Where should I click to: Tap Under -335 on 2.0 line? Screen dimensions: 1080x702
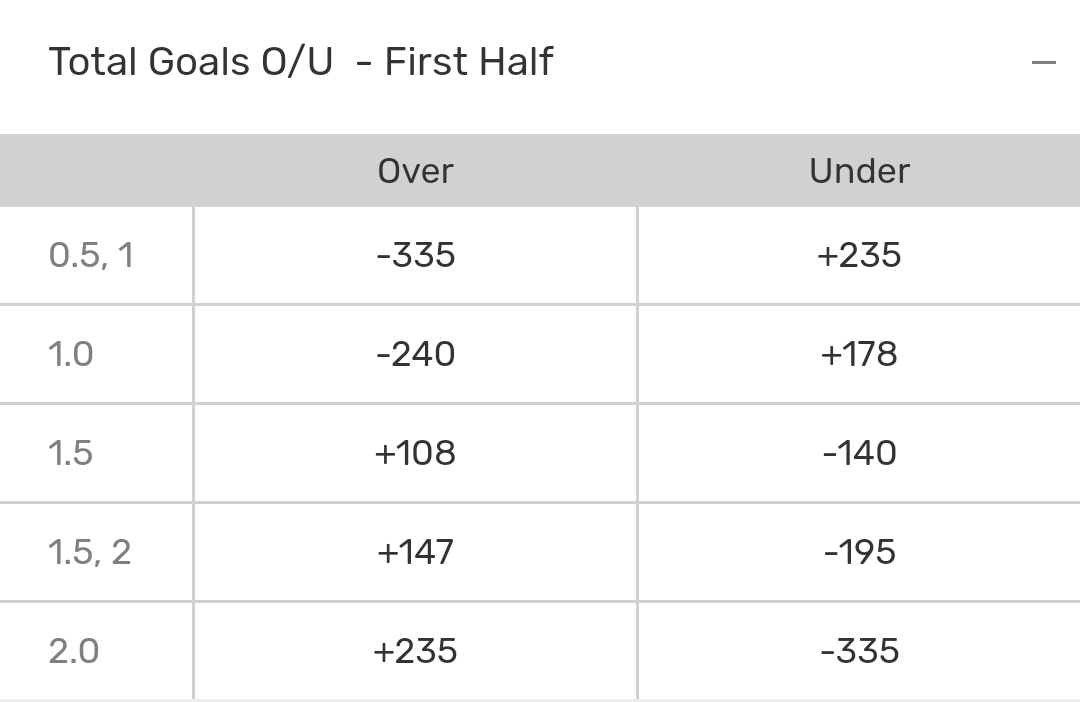(x=859, y=651)
